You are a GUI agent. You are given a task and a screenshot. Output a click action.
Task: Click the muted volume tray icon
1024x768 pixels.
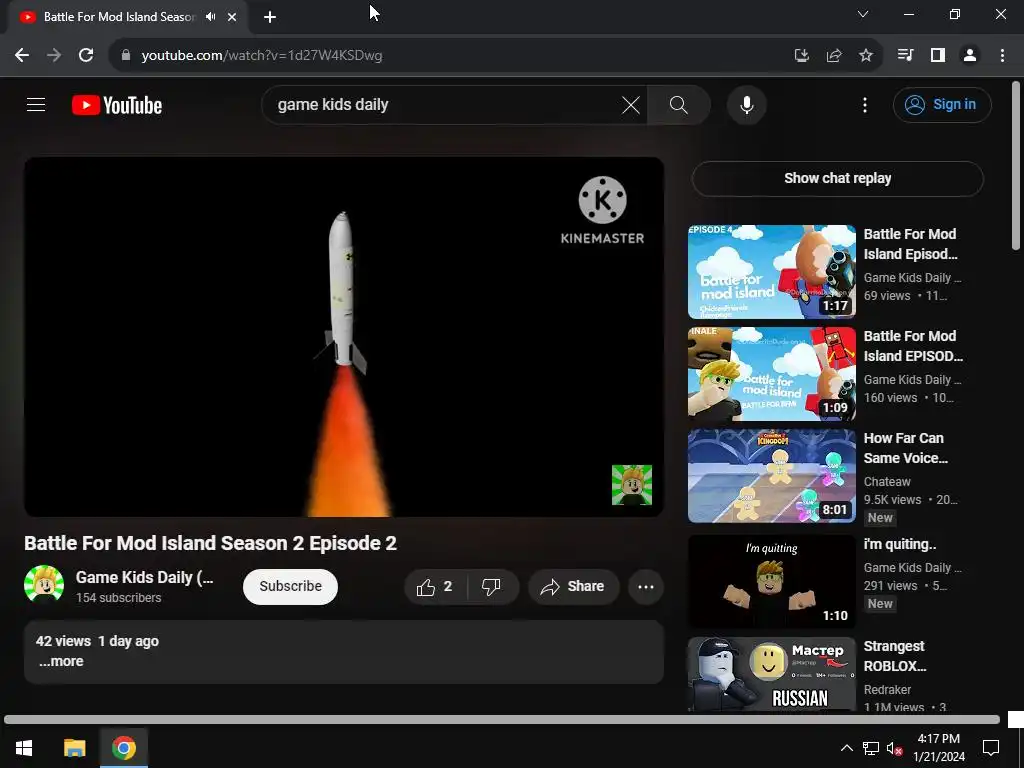894,748
